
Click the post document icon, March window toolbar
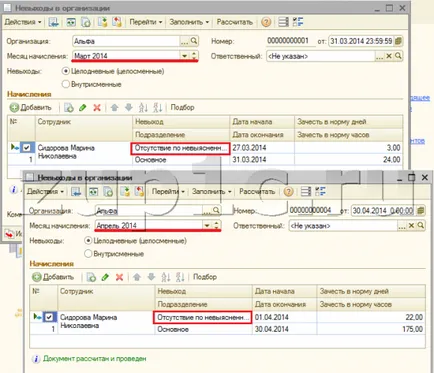tap(102, 22)
